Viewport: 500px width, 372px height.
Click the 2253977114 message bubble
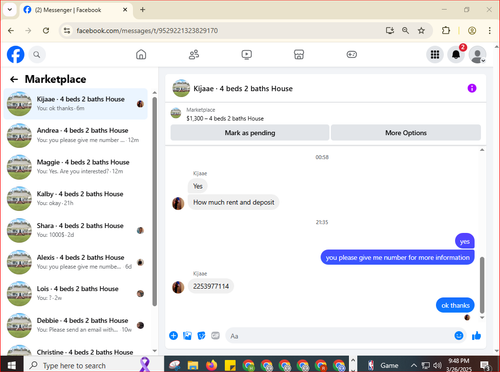tap(211, 286)
